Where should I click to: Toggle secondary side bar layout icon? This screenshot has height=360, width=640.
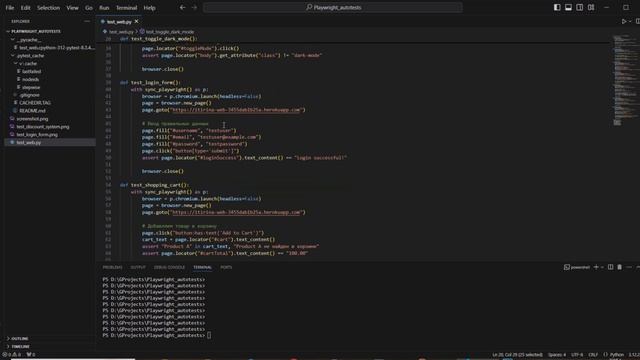click(x=580, y=7)
